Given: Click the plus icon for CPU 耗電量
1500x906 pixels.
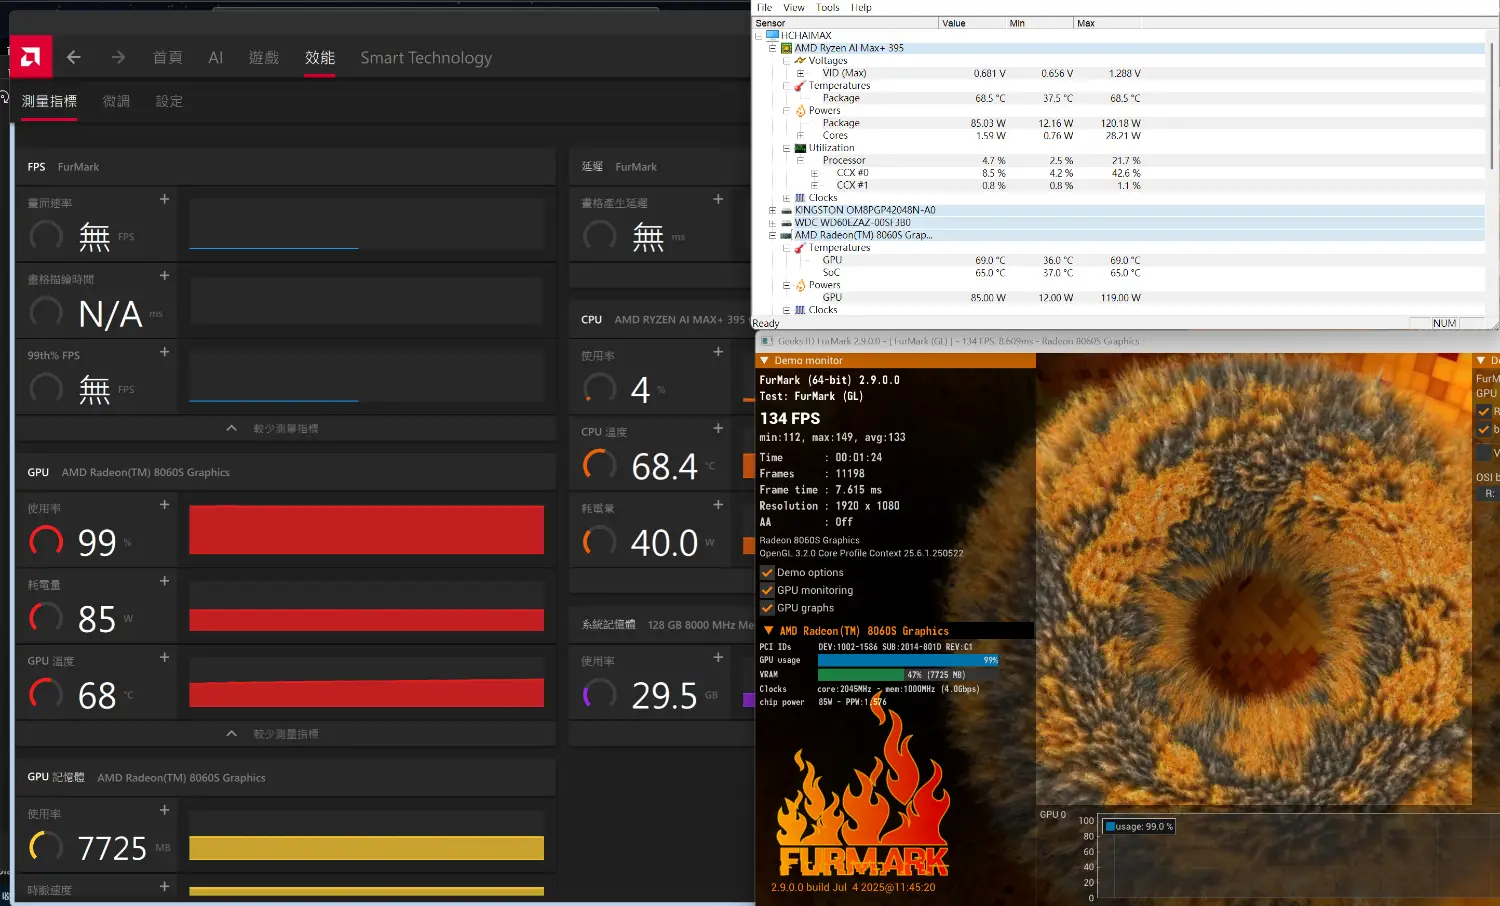Looking at the screenshot, I should pos(718,505).
